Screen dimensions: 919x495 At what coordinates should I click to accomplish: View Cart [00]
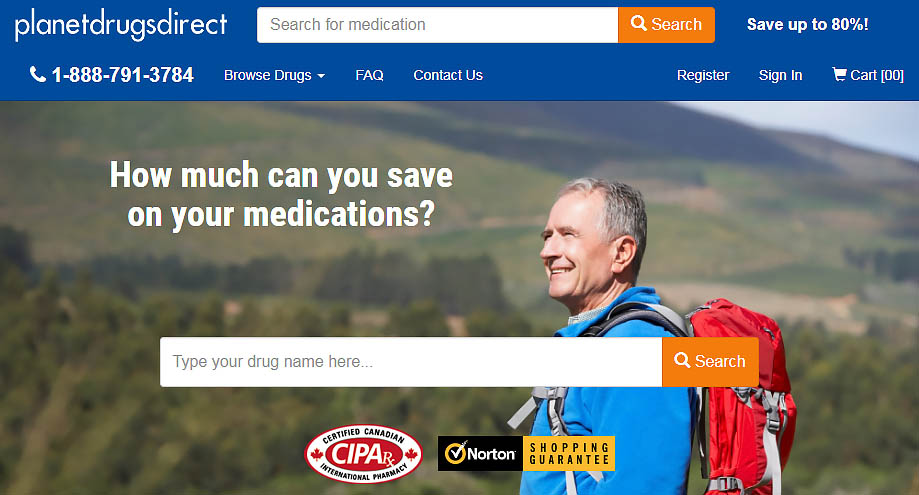(868, 75)
